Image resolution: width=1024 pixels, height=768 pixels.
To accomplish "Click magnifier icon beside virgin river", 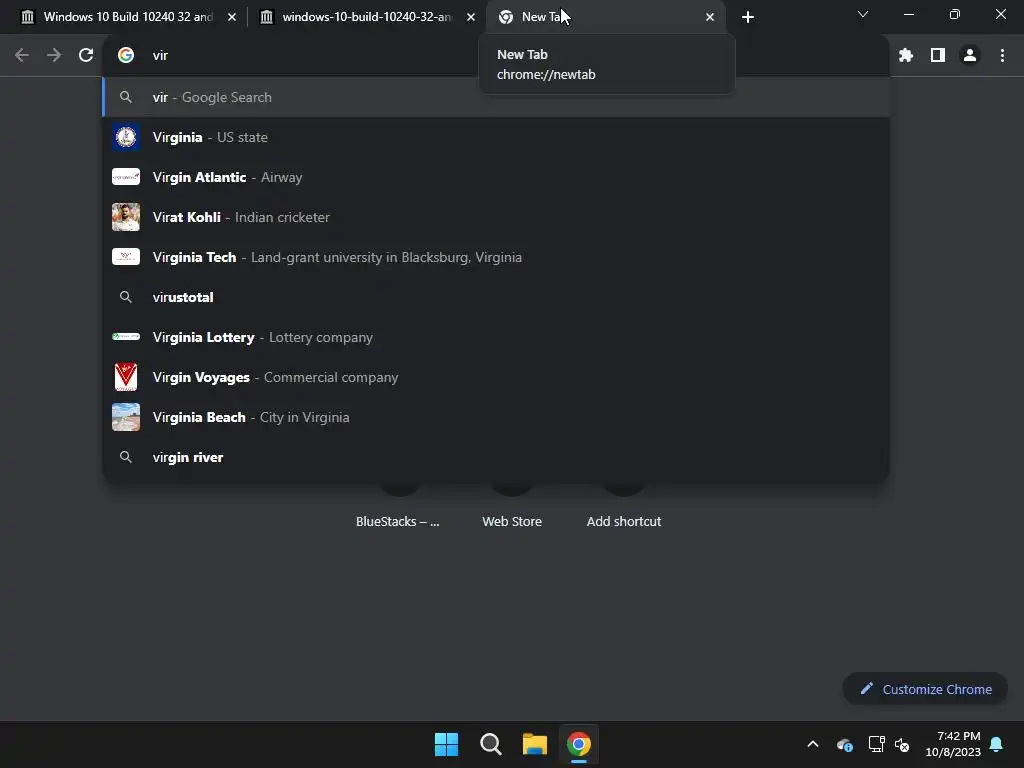I will [126, 457].
